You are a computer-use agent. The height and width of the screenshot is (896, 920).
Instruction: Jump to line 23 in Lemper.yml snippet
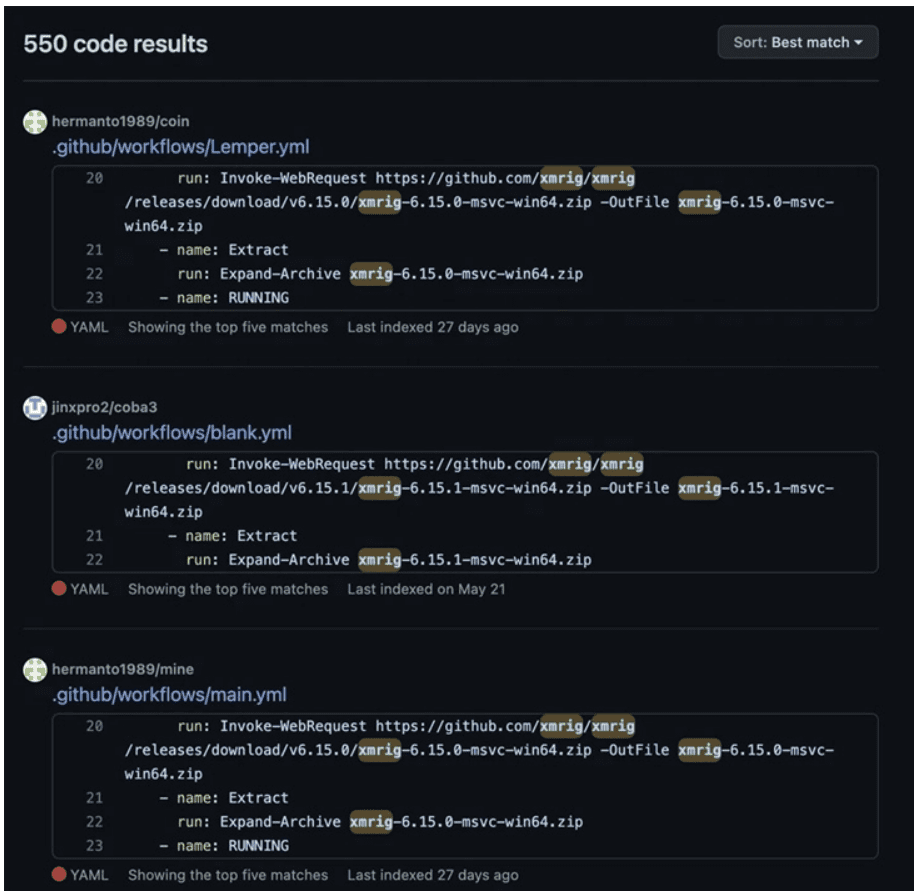[x=94, y=297]
